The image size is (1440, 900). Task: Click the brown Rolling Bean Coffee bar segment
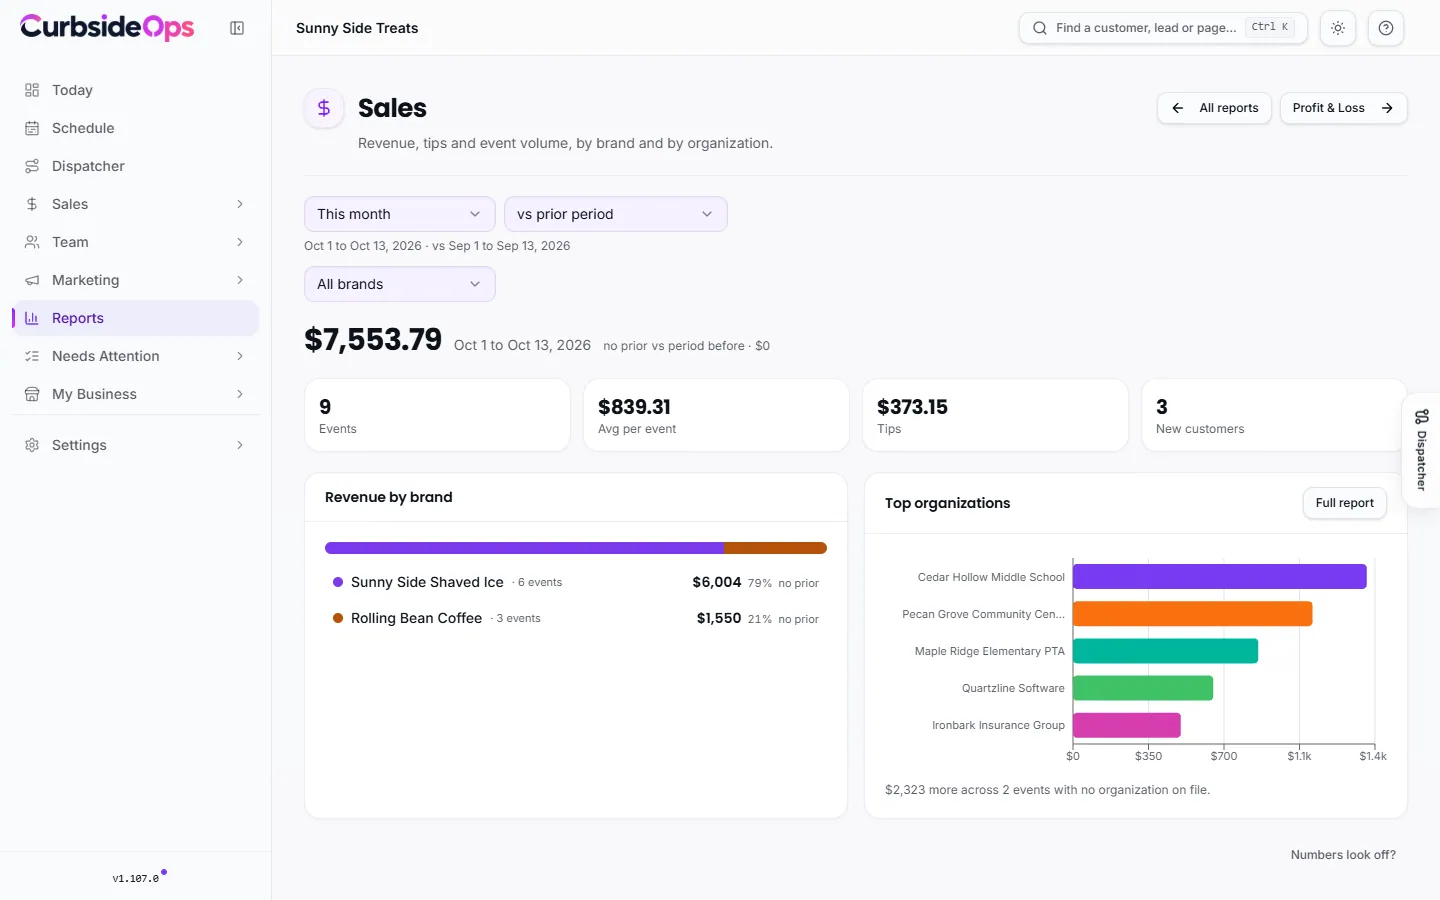point(775,548)
